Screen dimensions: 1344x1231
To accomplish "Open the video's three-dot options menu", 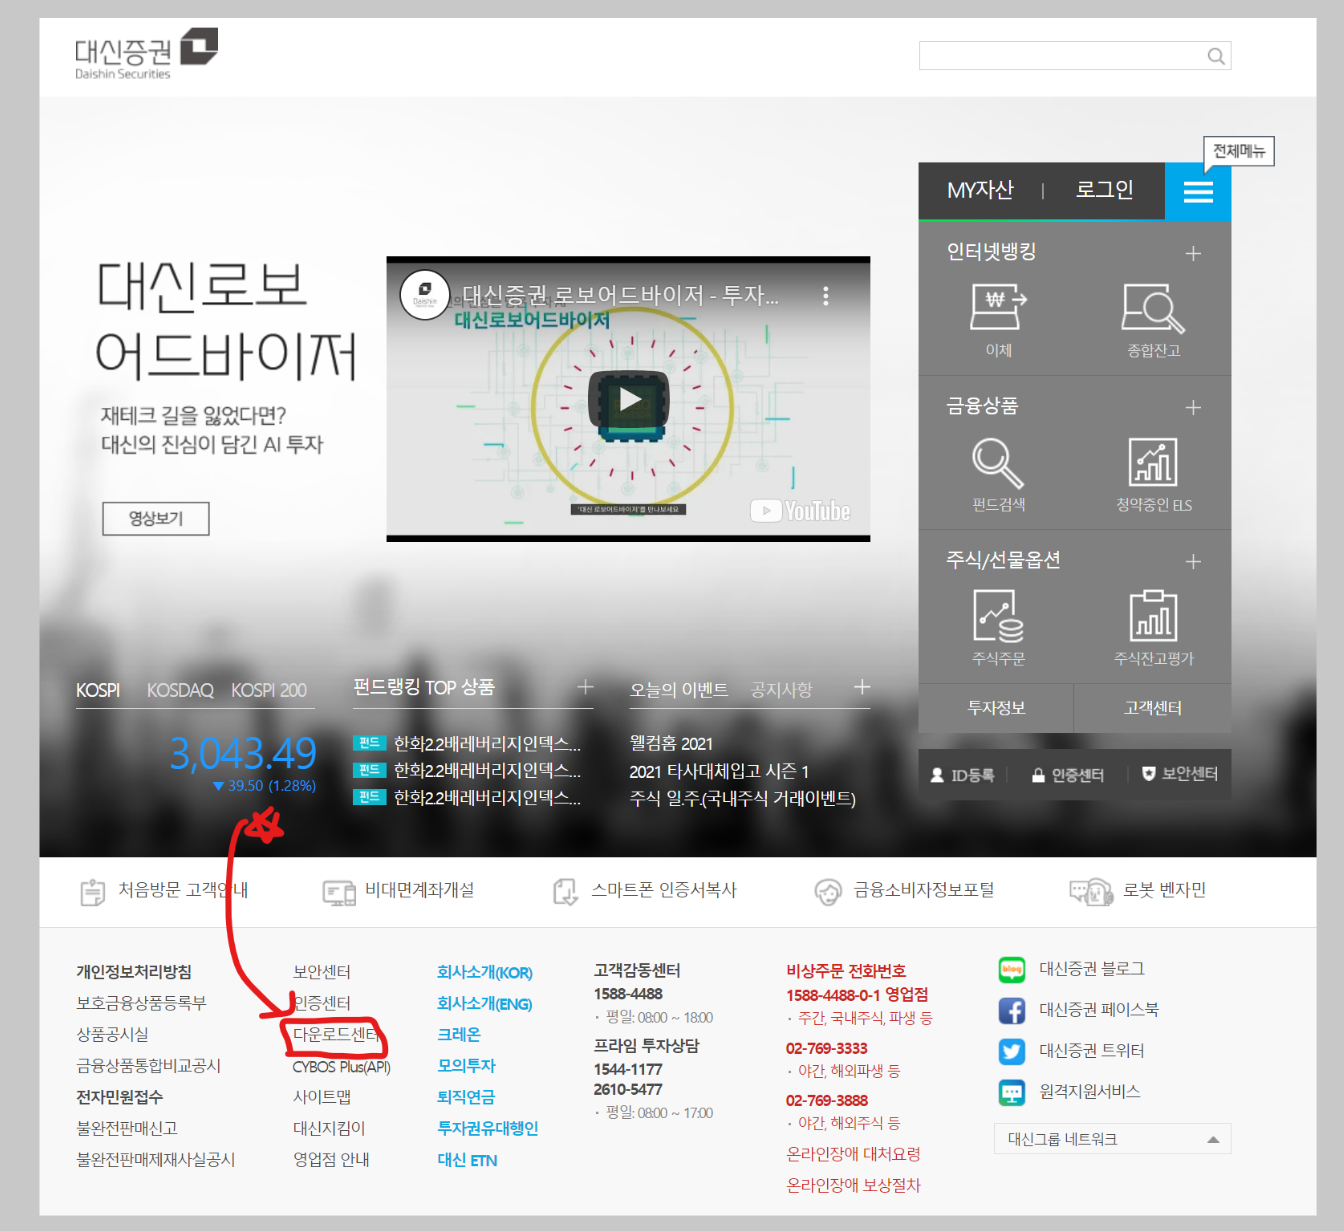I will click(825, 296).
